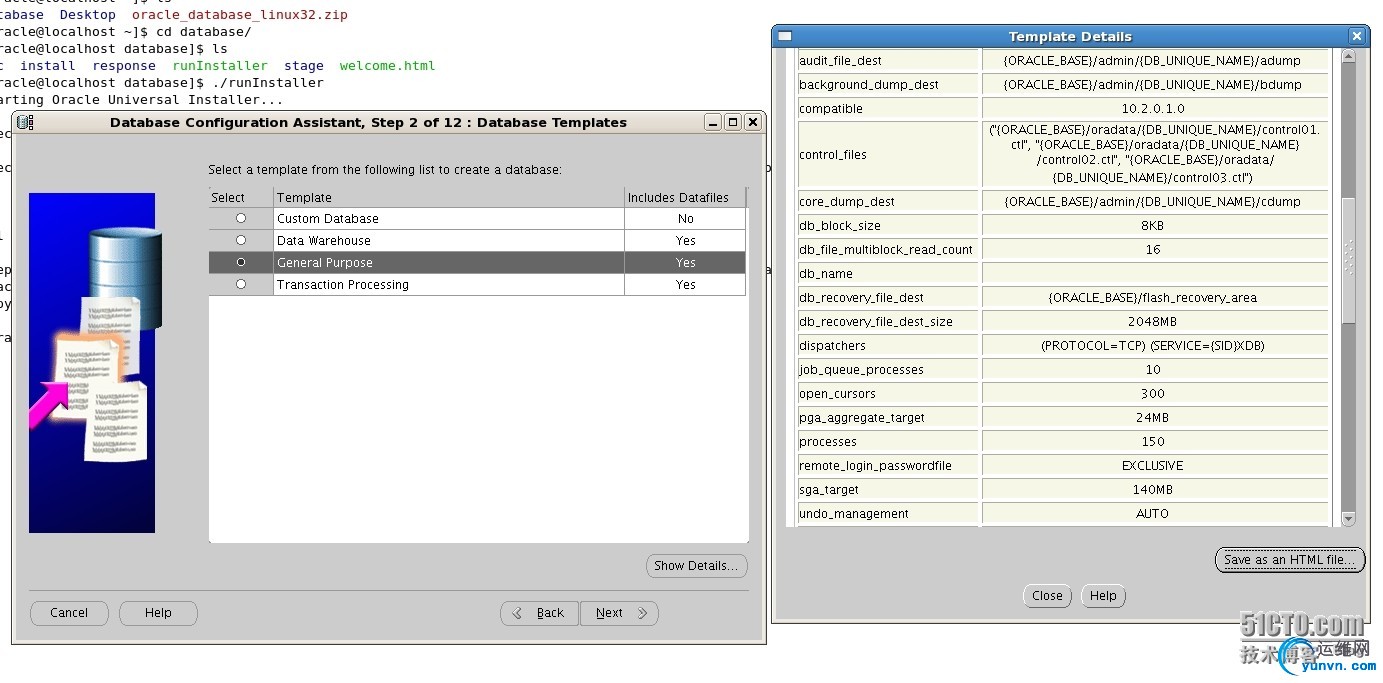
Task: Close the Template Details dialog via Close button
Action: pos(1047,595)
